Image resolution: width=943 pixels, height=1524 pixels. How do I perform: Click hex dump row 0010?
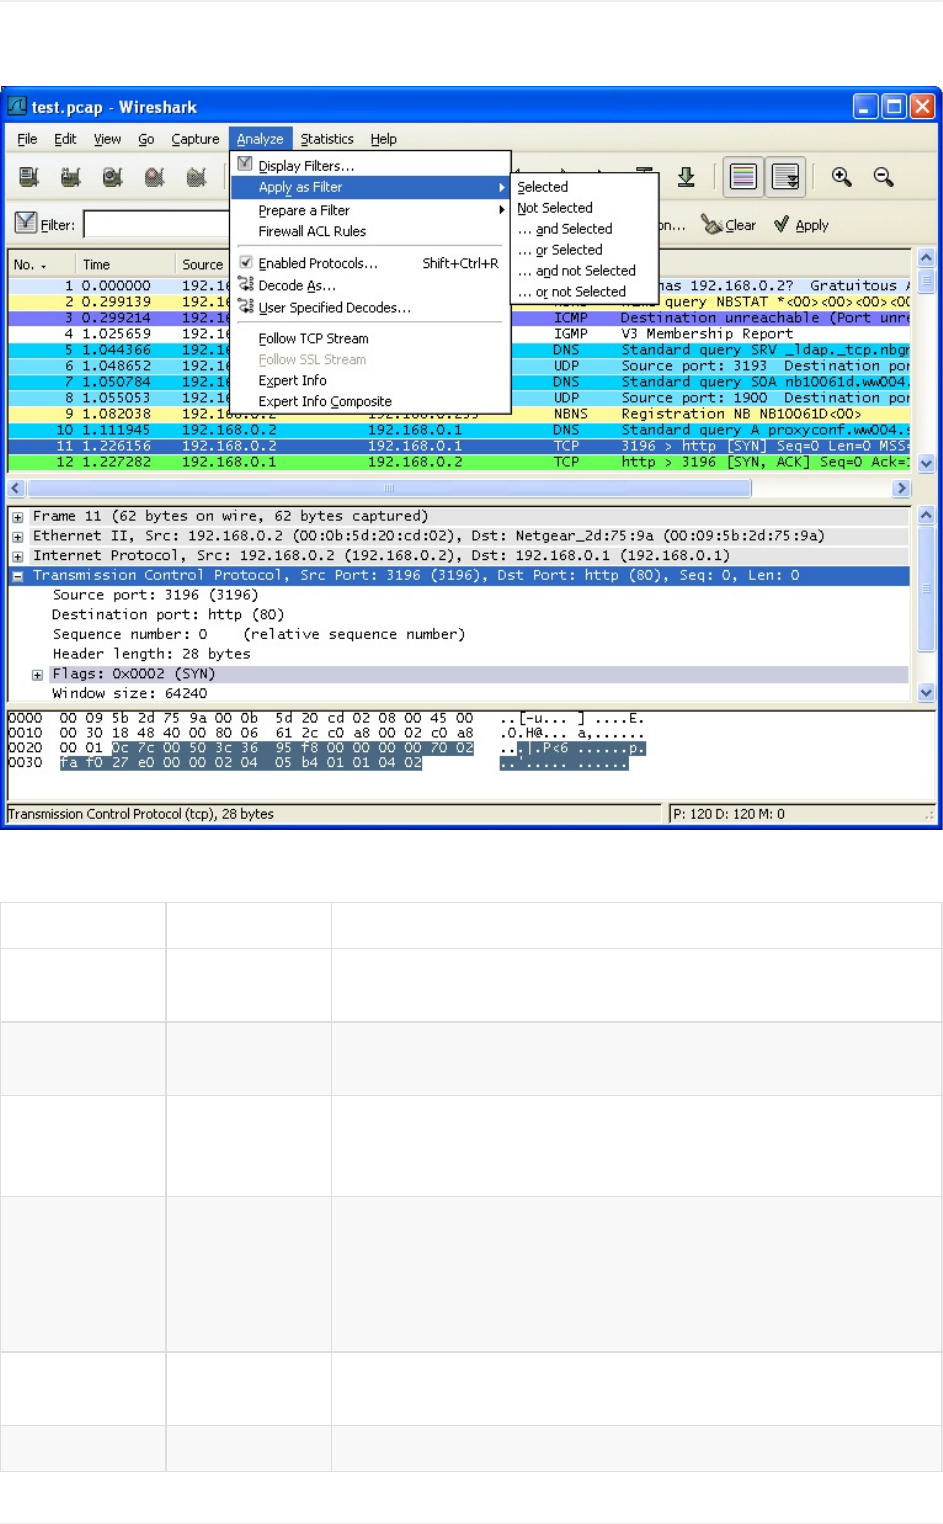tap(326, 733)
